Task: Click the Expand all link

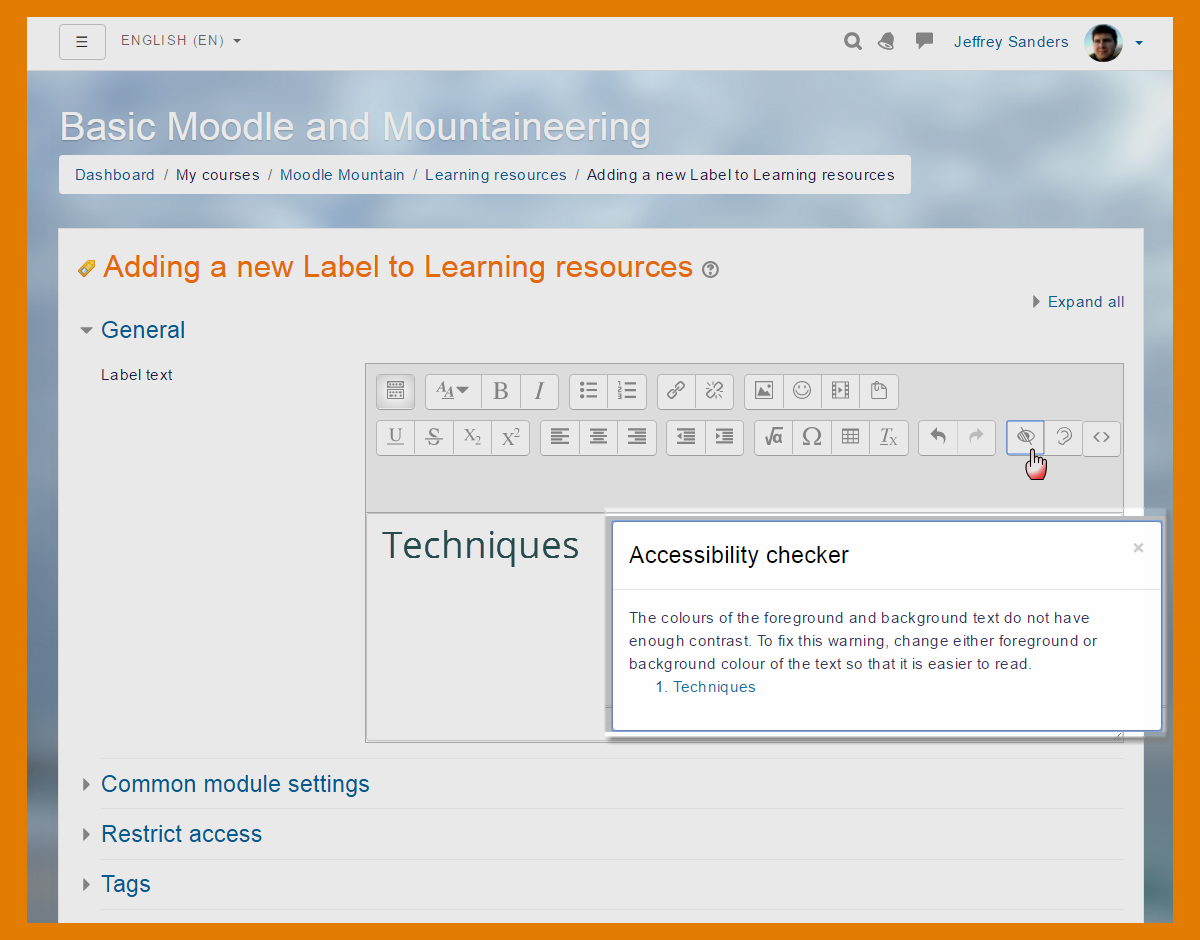Action: click(x=1085, y=302)
